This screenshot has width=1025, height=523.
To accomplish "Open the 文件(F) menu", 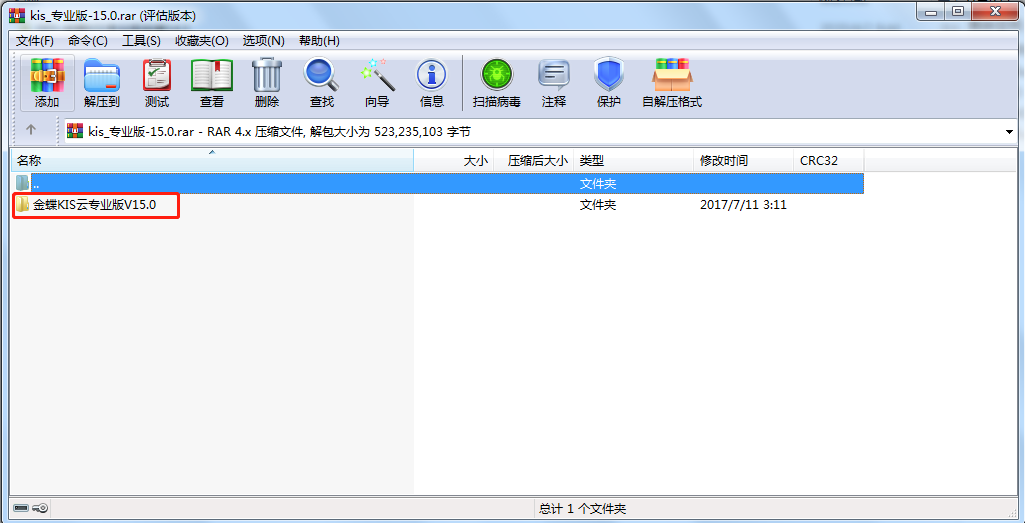I will 35,41.
